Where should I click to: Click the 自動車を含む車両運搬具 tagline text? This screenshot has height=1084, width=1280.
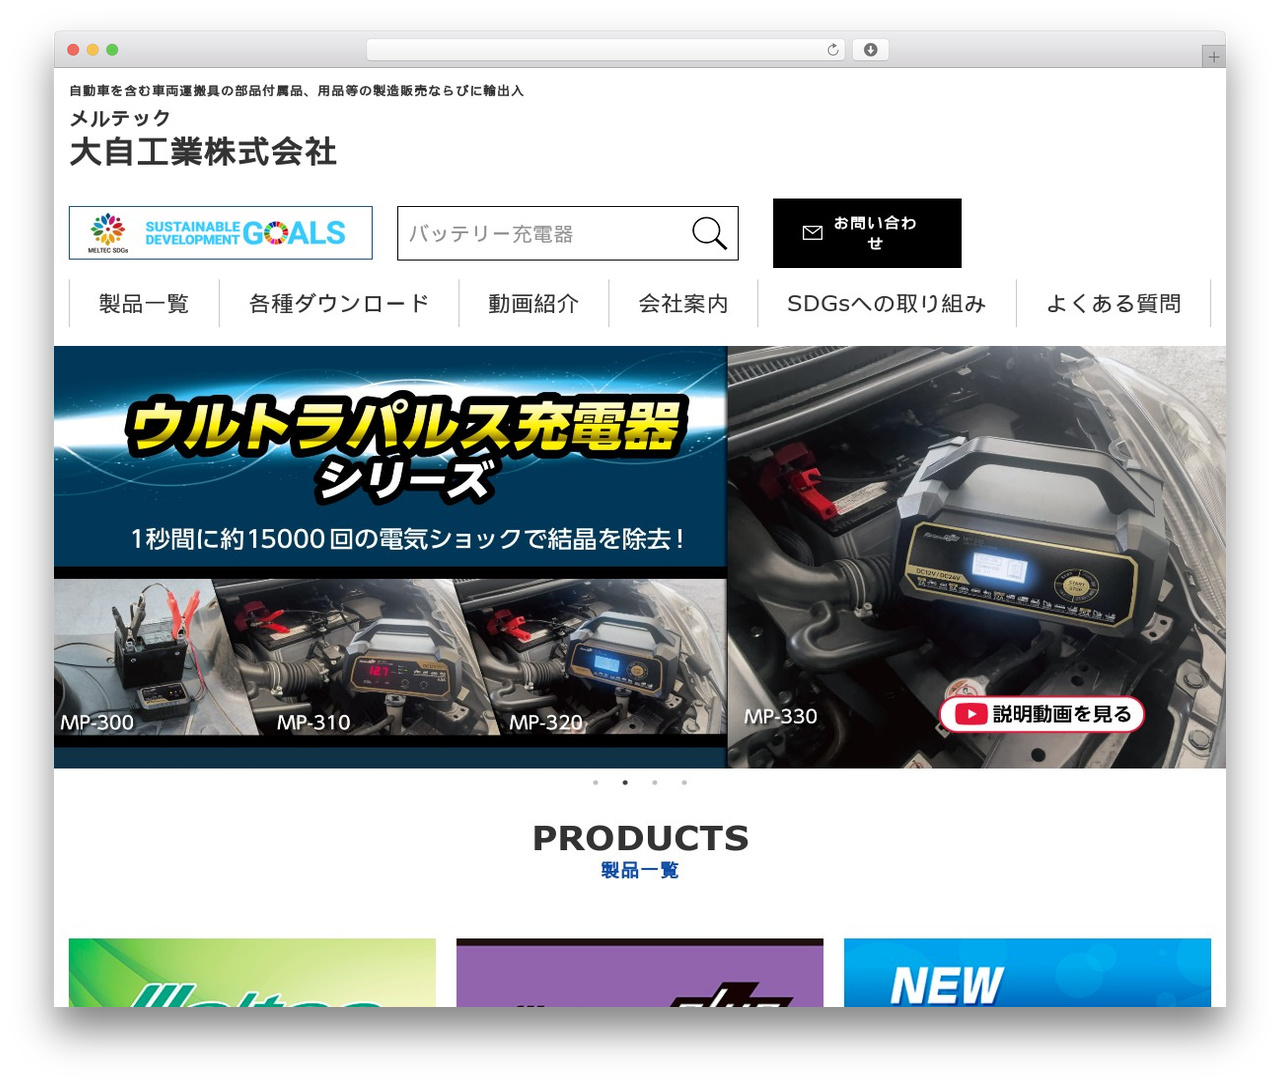coord(296,91)
